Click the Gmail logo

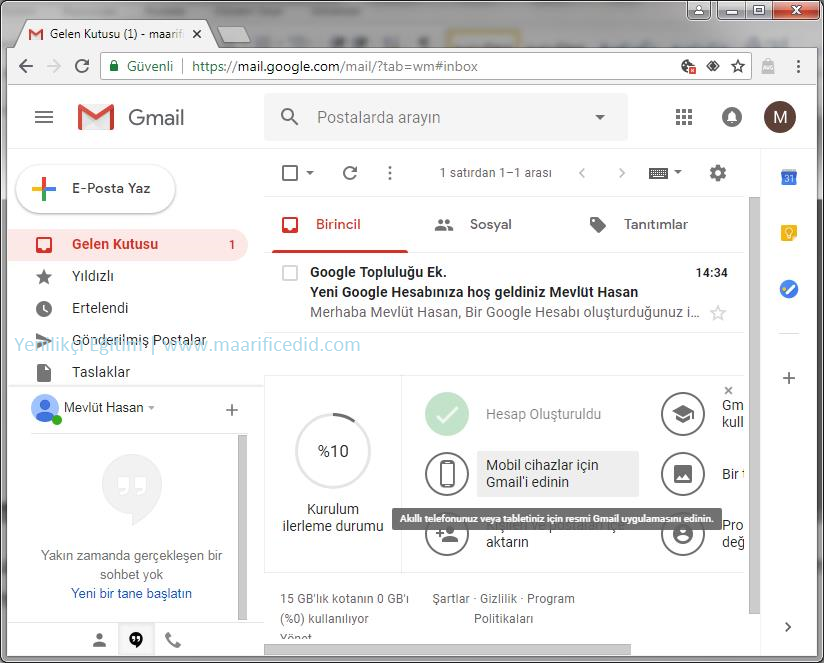(x=130, y=117)
